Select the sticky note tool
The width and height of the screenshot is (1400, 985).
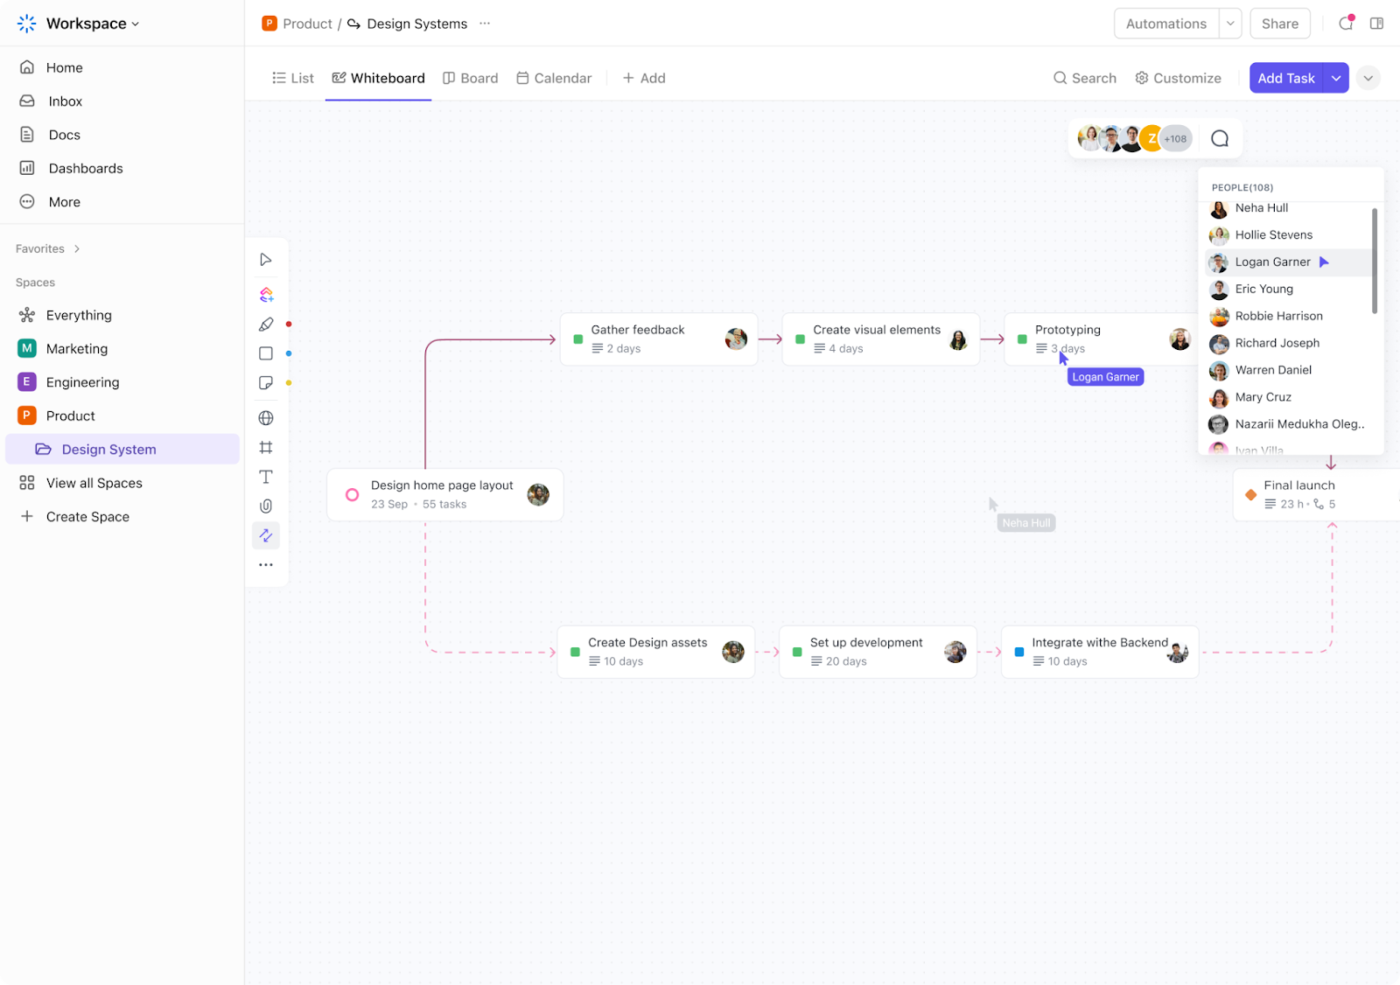pyautogui.click(x=266, y=383)
